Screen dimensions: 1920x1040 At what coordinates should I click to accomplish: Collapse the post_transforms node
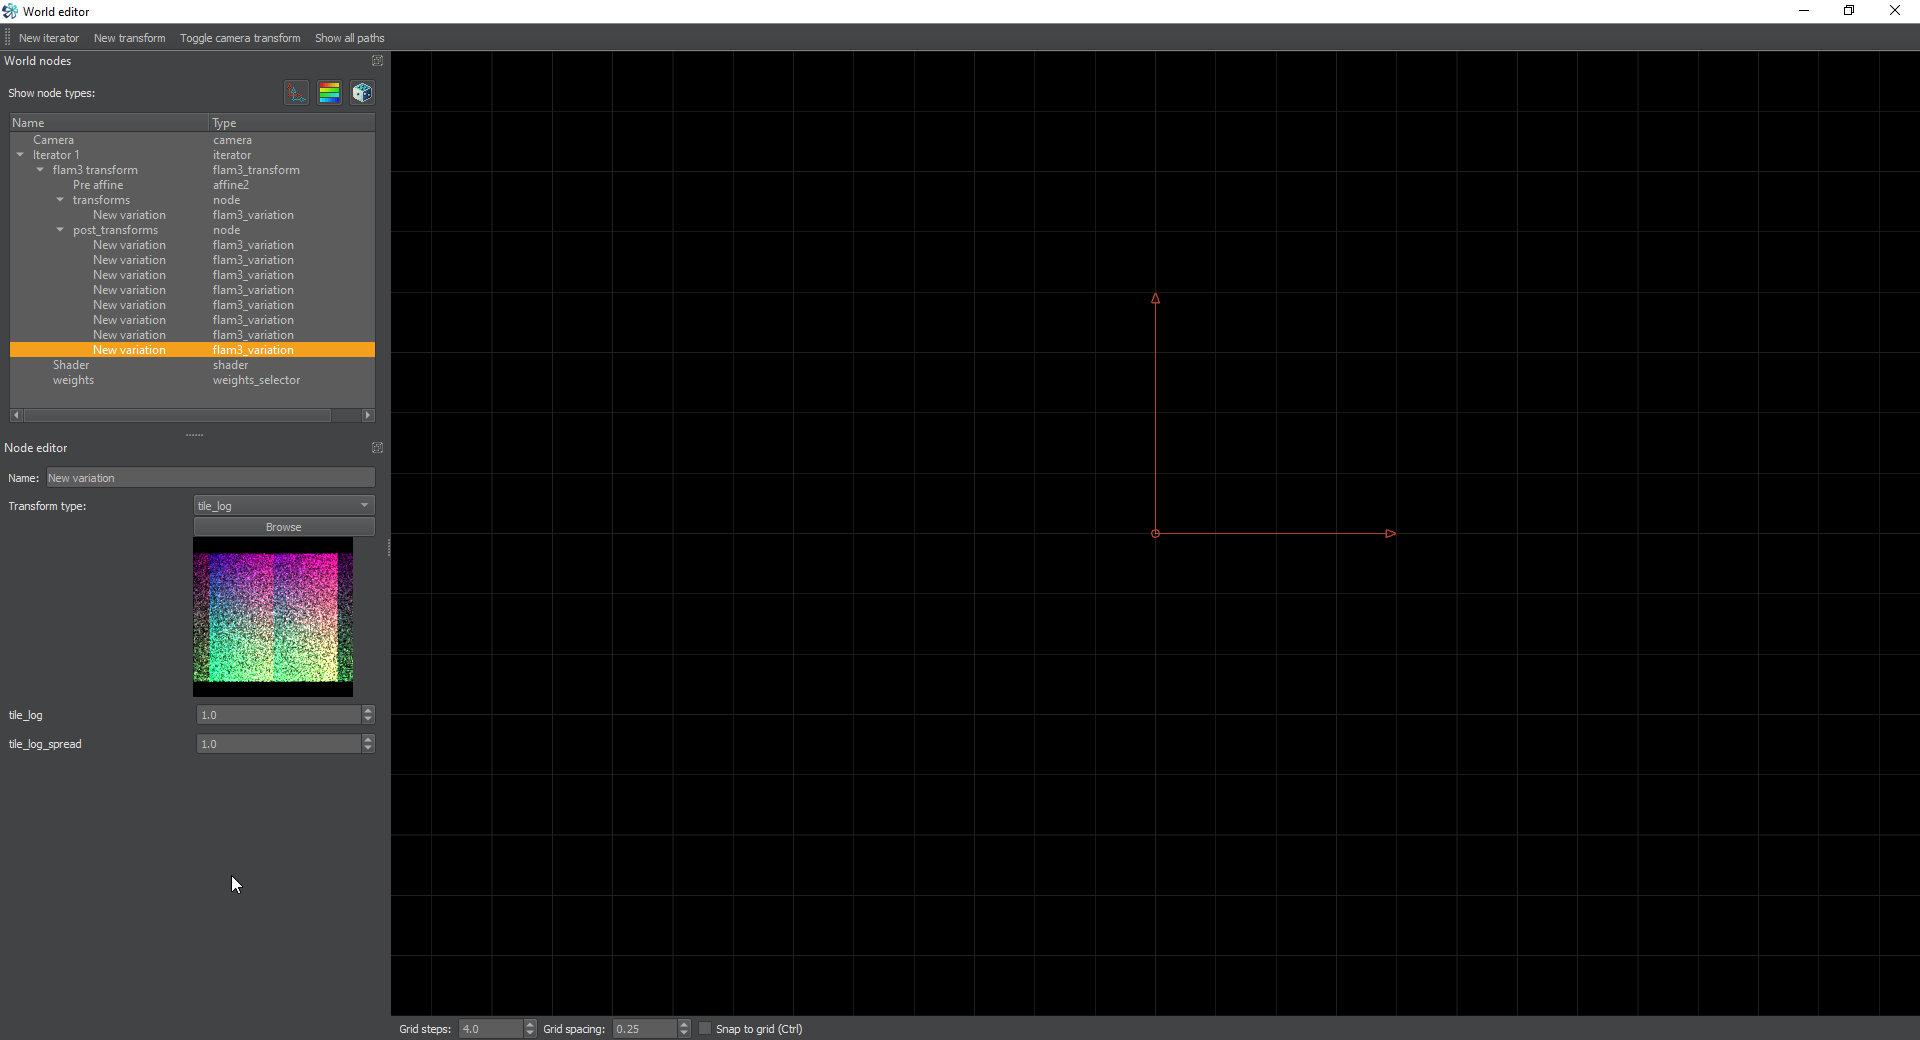coord(60,230)
